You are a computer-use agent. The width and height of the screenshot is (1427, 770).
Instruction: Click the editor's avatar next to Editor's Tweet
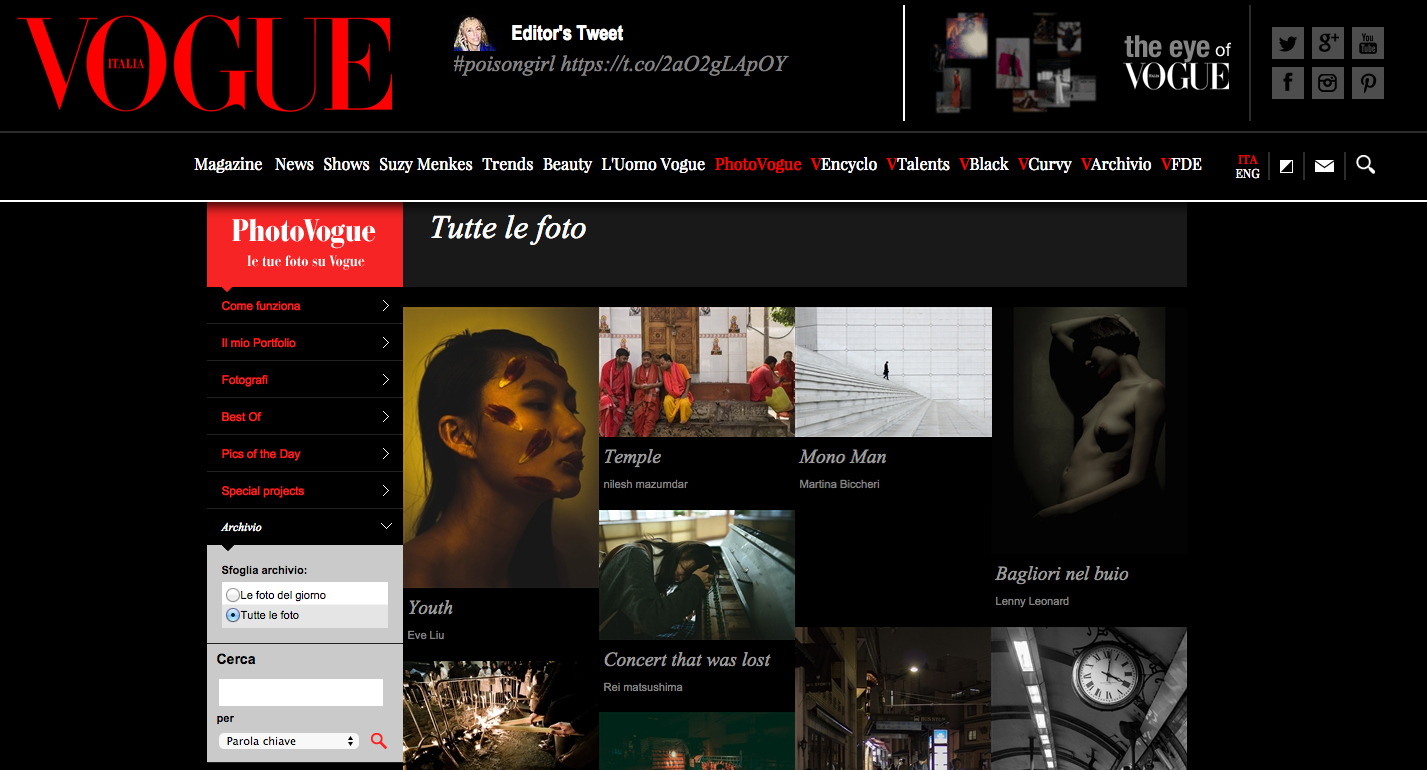(x=475, y=34)
